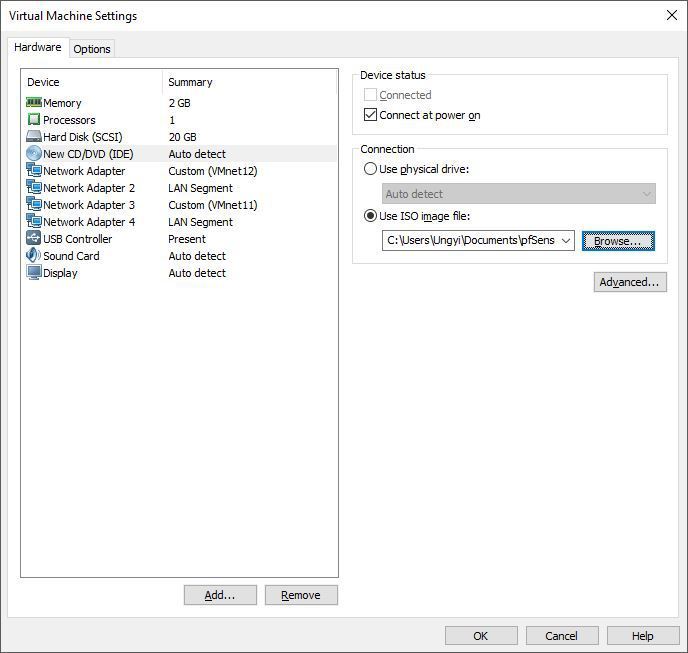Viewport: 688px width, 653px height.
Task: Close the Virtual Machine Settings window
Action: pos(671,15)
